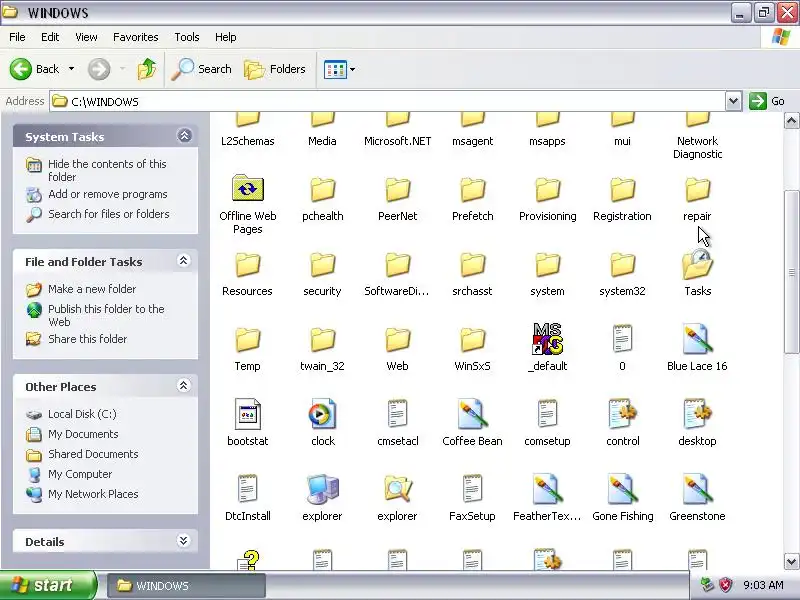Select the cmsetacl text file icon
Image resolution: width=800 pixels, height=600 pixels.
[x=397, y=414]
